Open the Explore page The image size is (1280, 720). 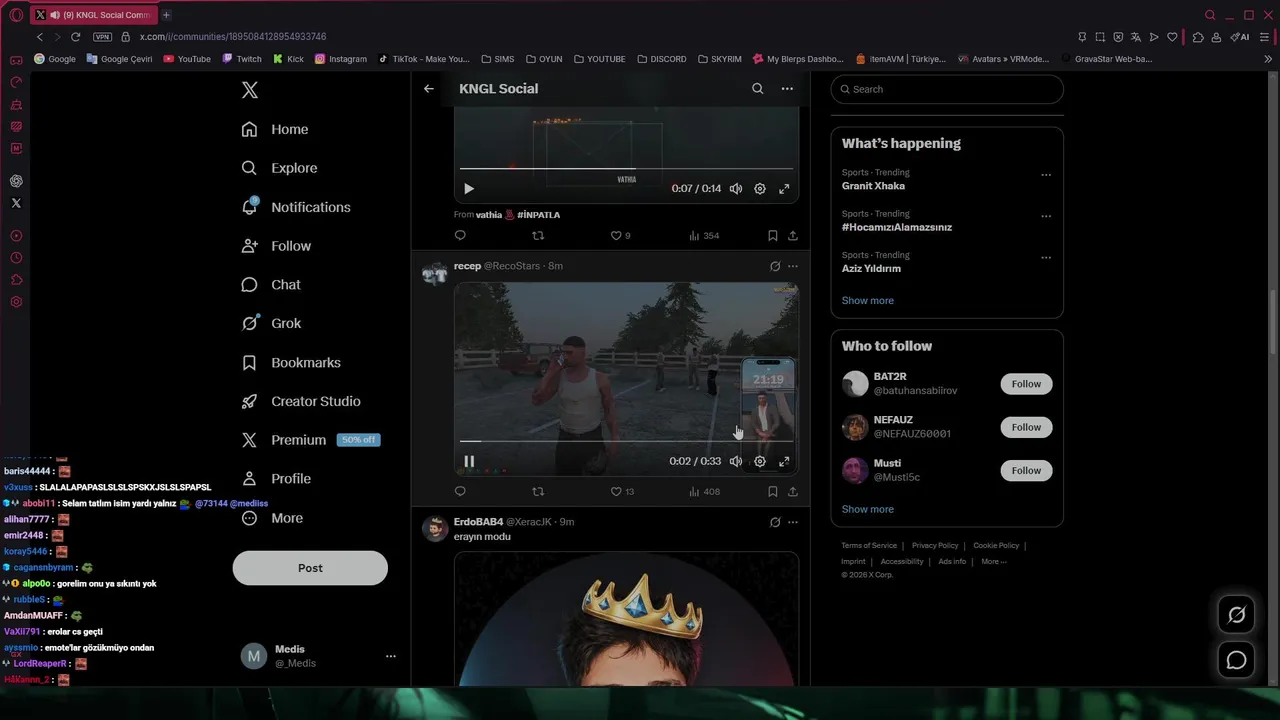pyautogui.click(x=279, y=168)
